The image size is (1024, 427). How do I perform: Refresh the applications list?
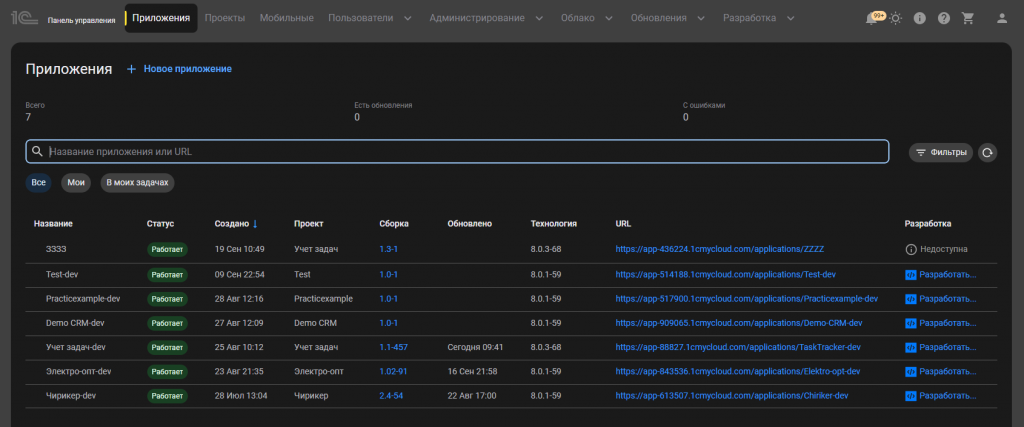coord(987,152)
